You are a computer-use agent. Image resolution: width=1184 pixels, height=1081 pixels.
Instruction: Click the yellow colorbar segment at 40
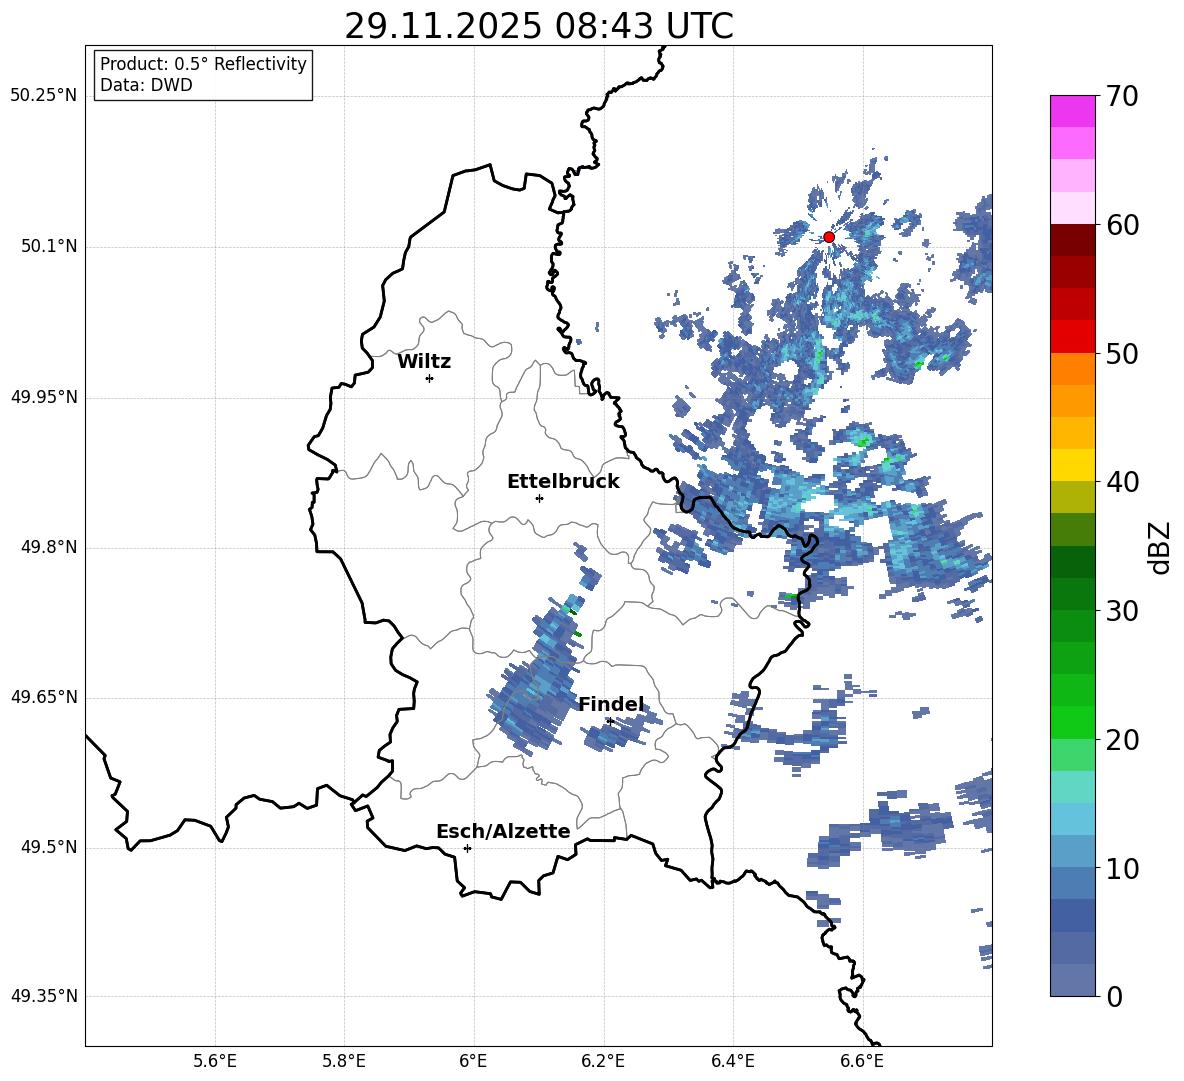pos(1072,465)
